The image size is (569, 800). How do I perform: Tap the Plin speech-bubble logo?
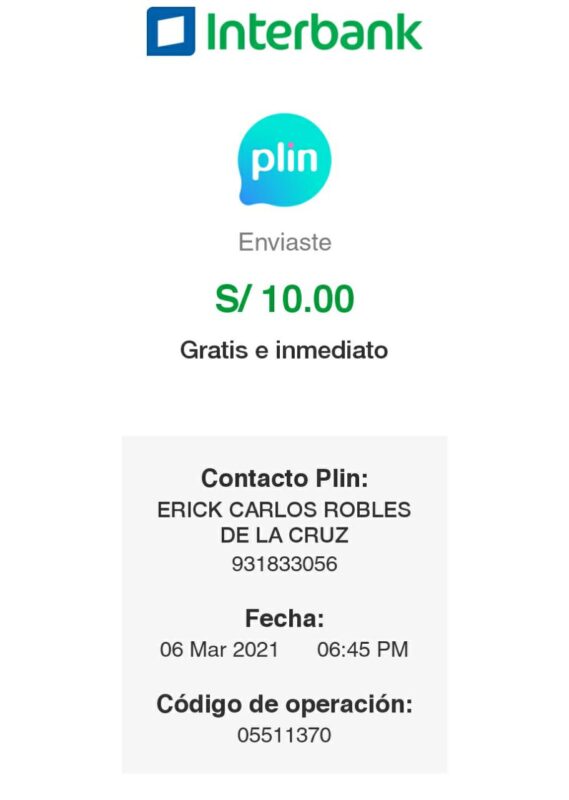click(x=284, y=159)
